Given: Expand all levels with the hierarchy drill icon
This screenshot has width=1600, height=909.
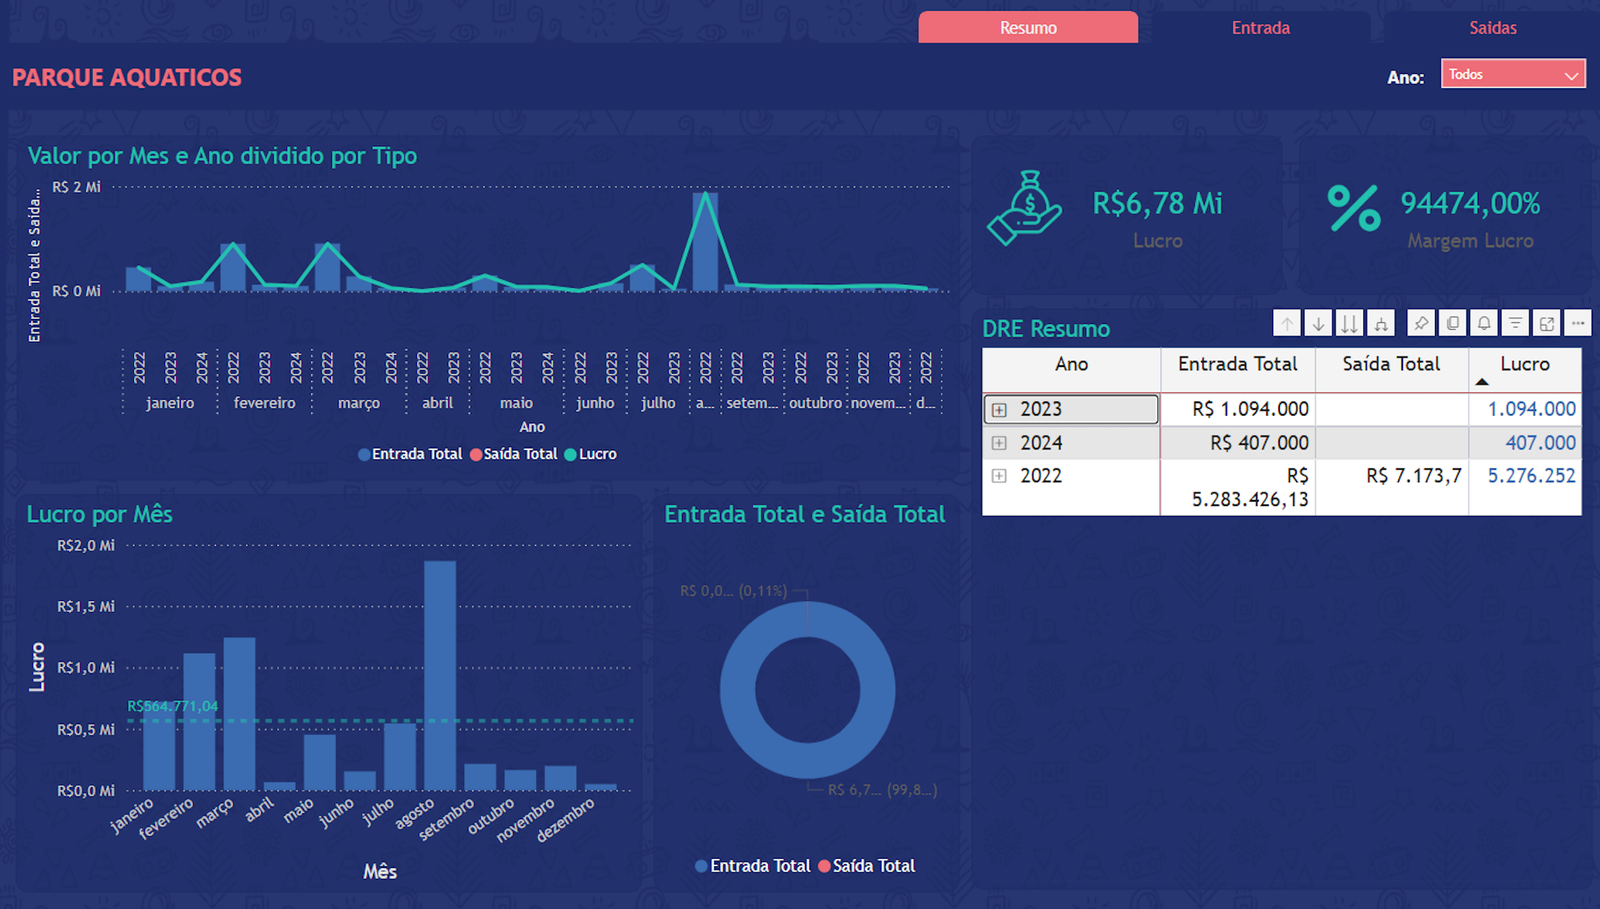Looking at the screenshot, I should point(1381,323).
